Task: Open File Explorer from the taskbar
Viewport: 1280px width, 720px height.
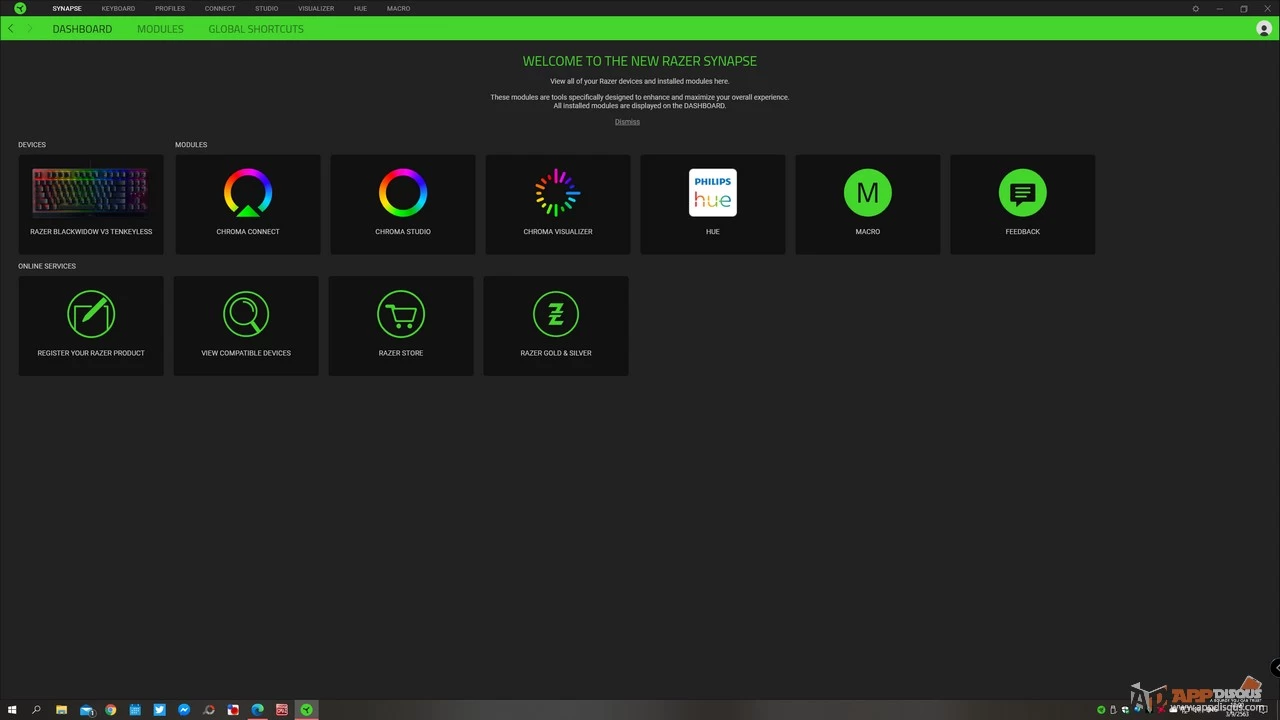Action: tap(61, 710)
